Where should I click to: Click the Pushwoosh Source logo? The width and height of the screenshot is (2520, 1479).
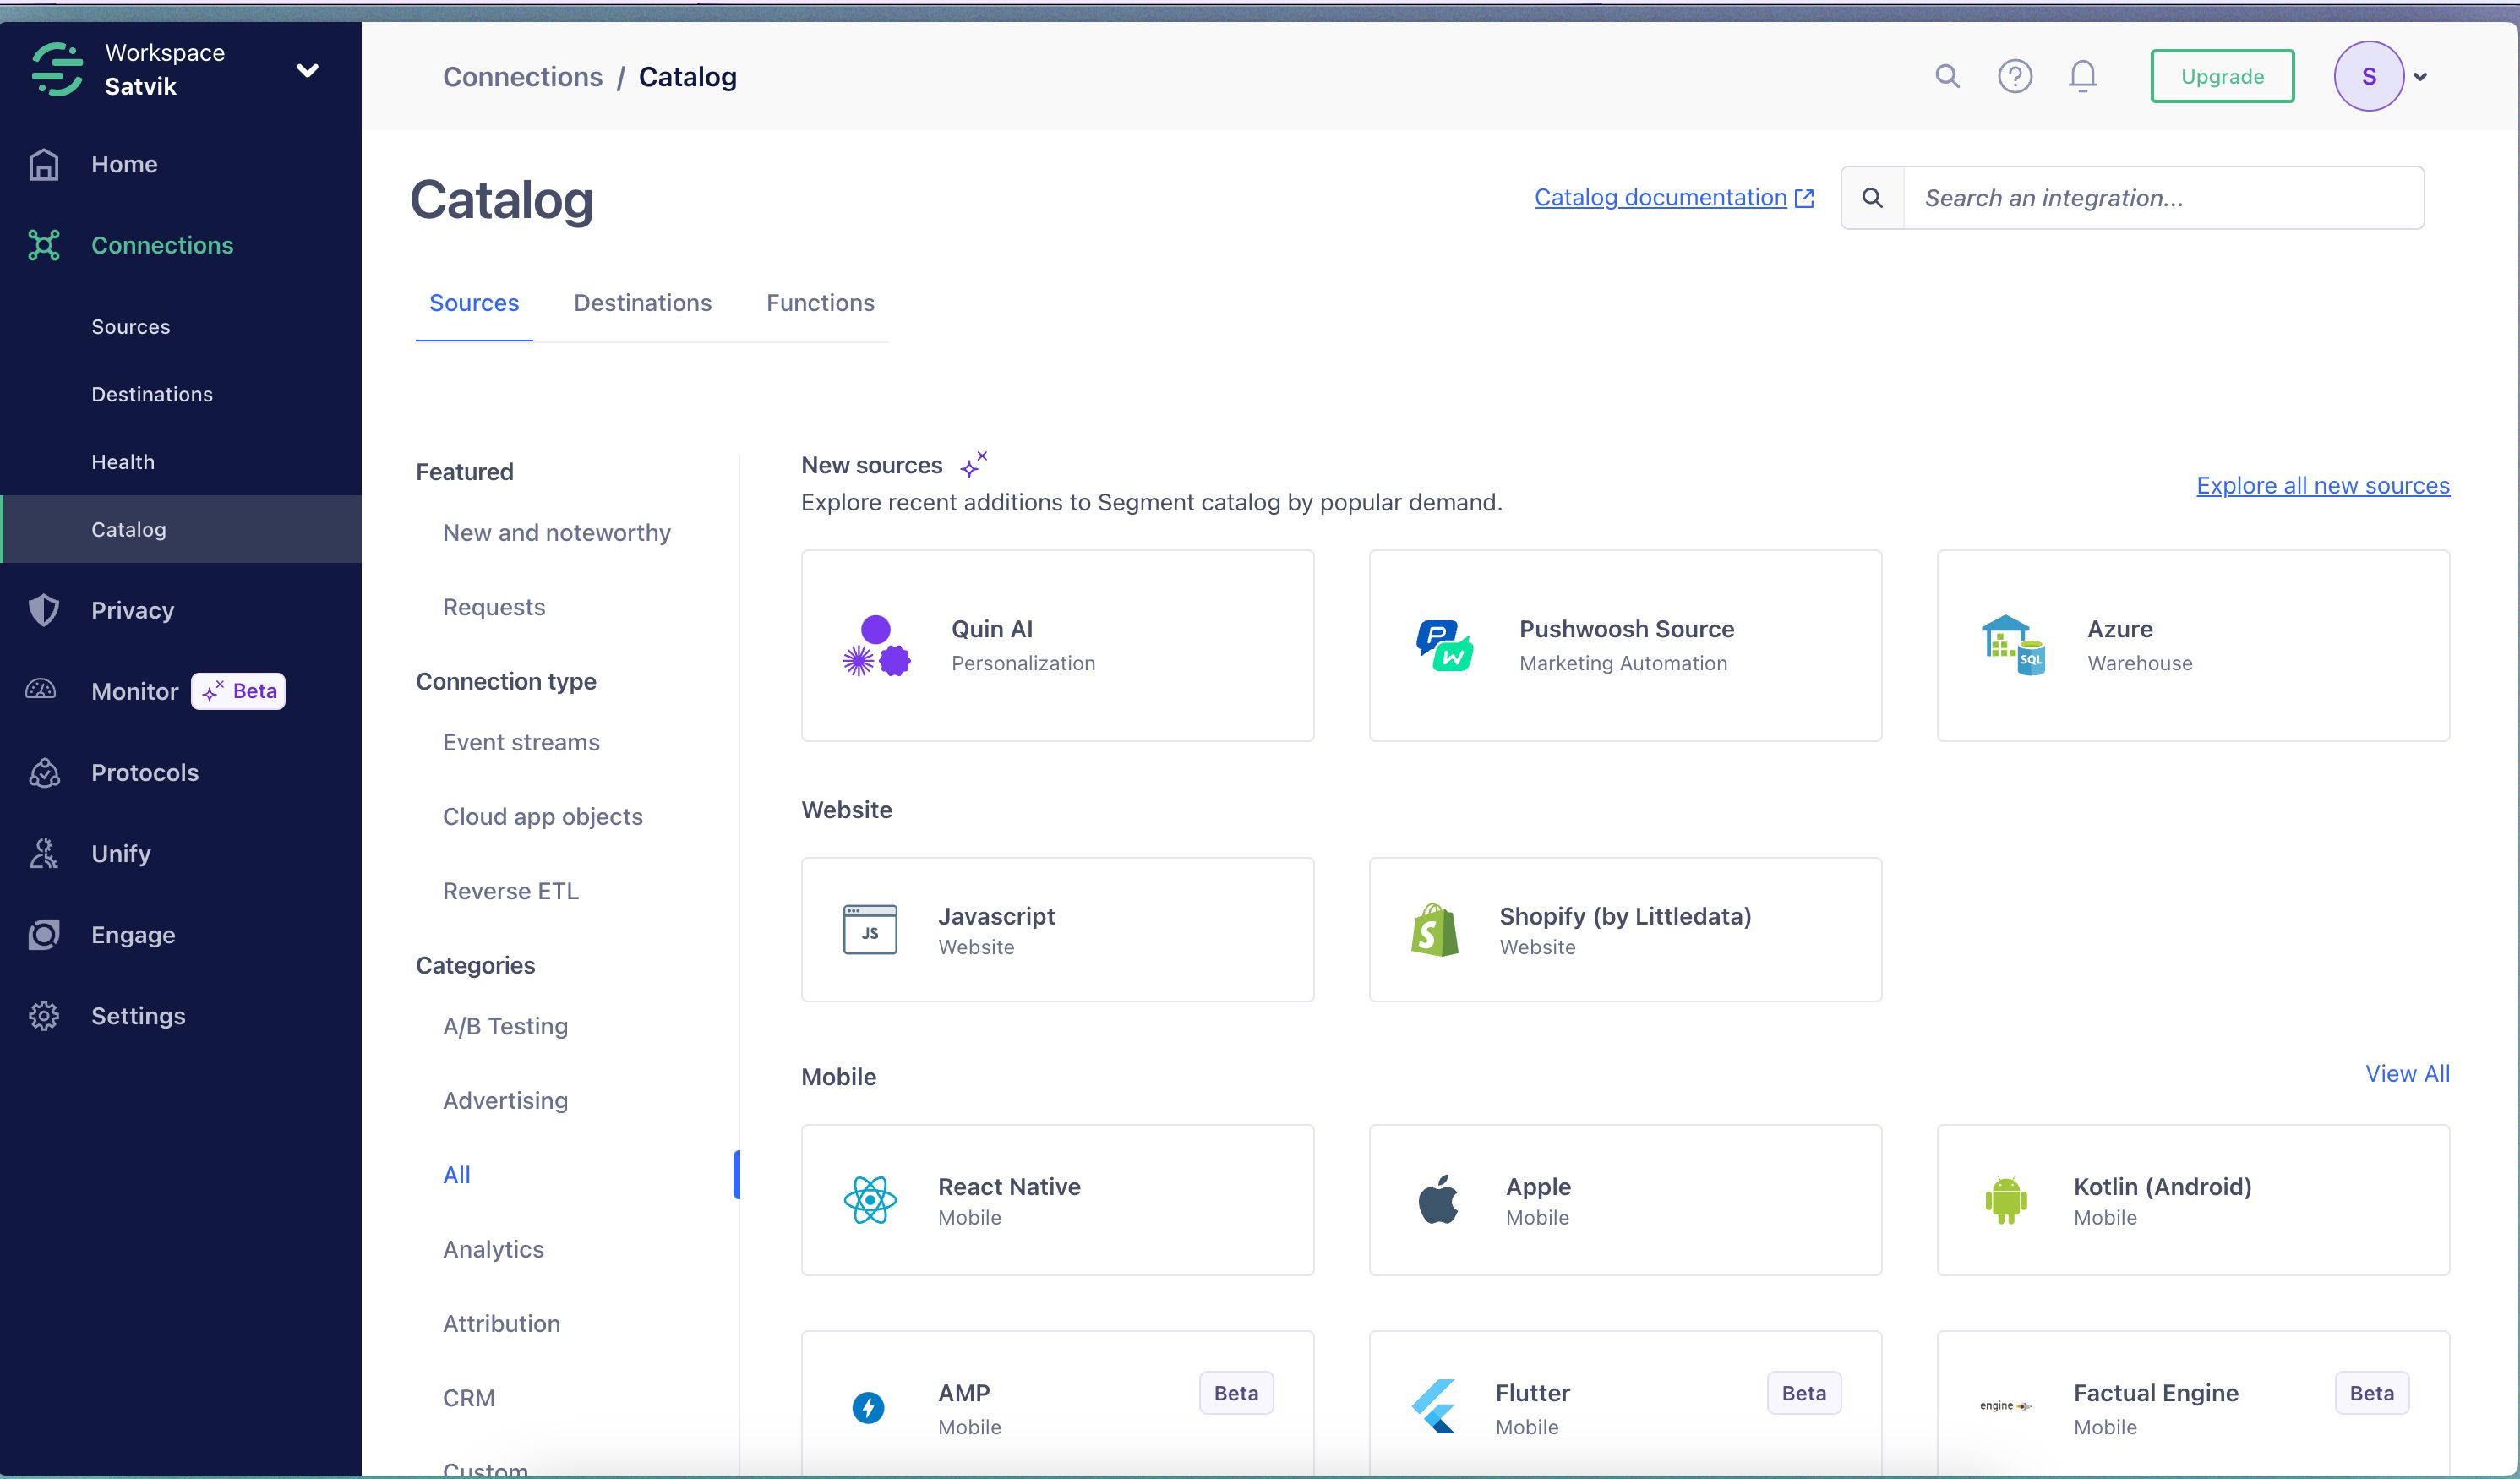(1445, 646)
